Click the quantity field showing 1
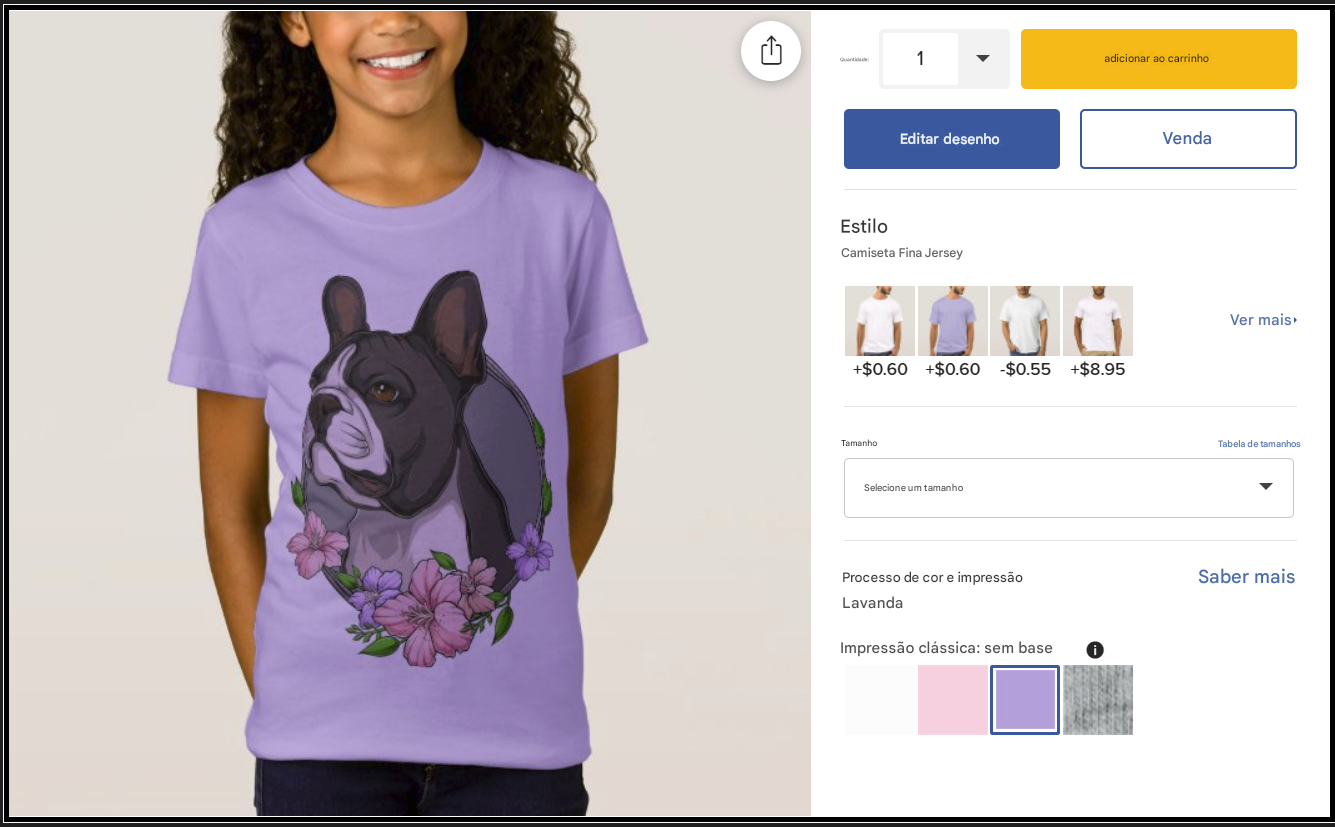 [x=920, y=58]
